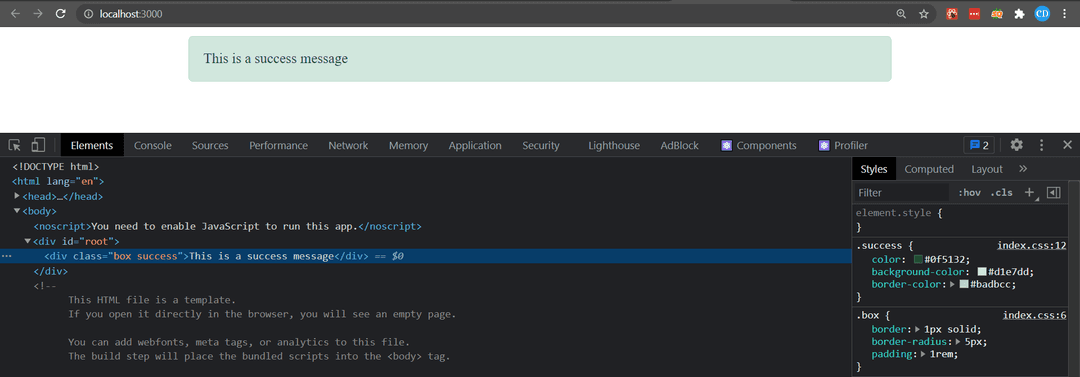Open the index.css:6 source link
The width and height of the screenshot is (1080, 377).
coord(1034,315)
